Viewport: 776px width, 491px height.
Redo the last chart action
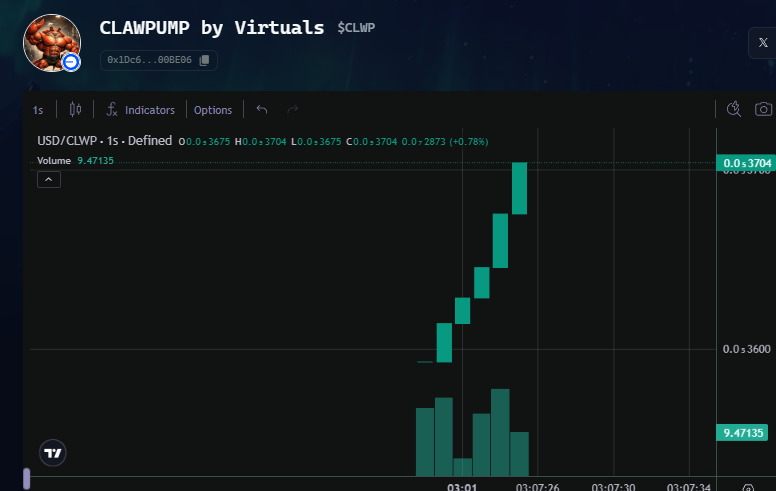click(x=292, y=109)
